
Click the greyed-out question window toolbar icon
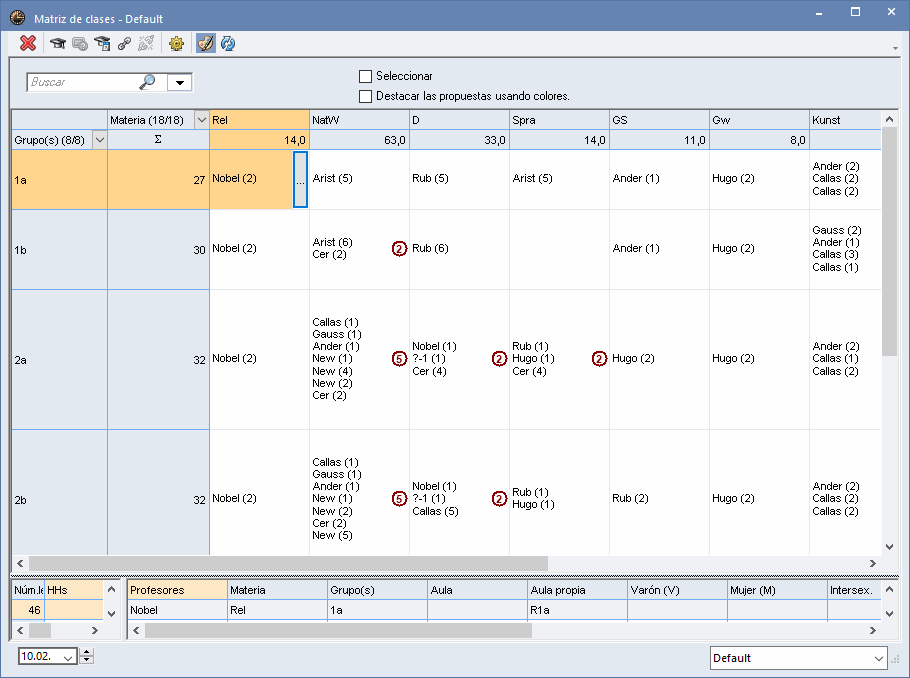coord(80,44)
